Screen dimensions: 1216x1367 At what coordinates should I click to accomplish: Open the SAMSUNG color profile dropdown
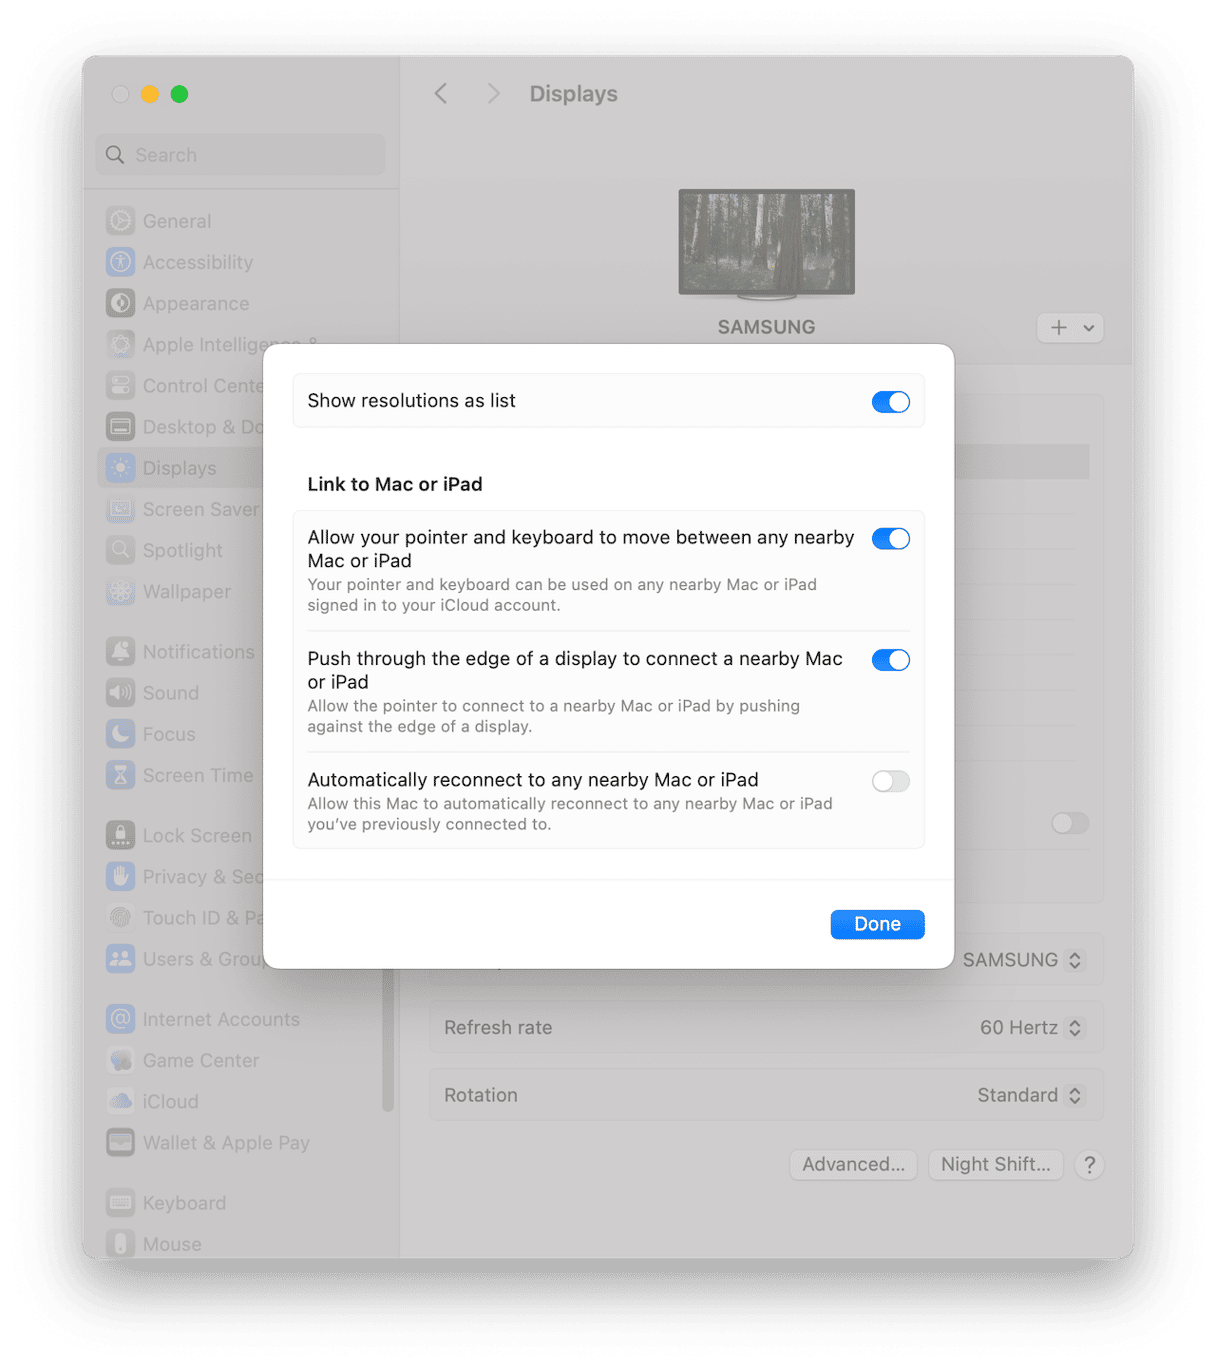tap(1022, 960)
